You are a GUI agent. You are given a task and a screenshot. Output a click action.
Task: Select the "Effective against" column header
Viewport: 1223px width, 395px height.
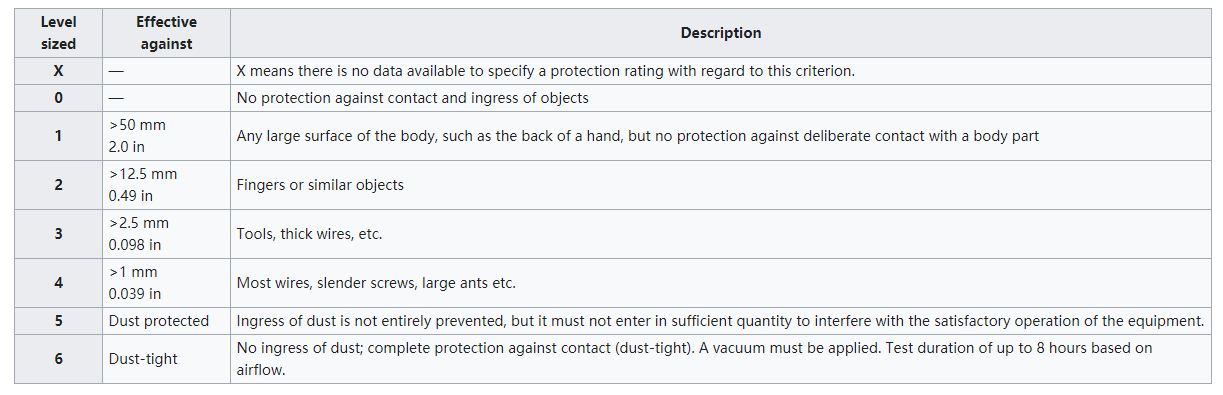[x=166, y=33]
